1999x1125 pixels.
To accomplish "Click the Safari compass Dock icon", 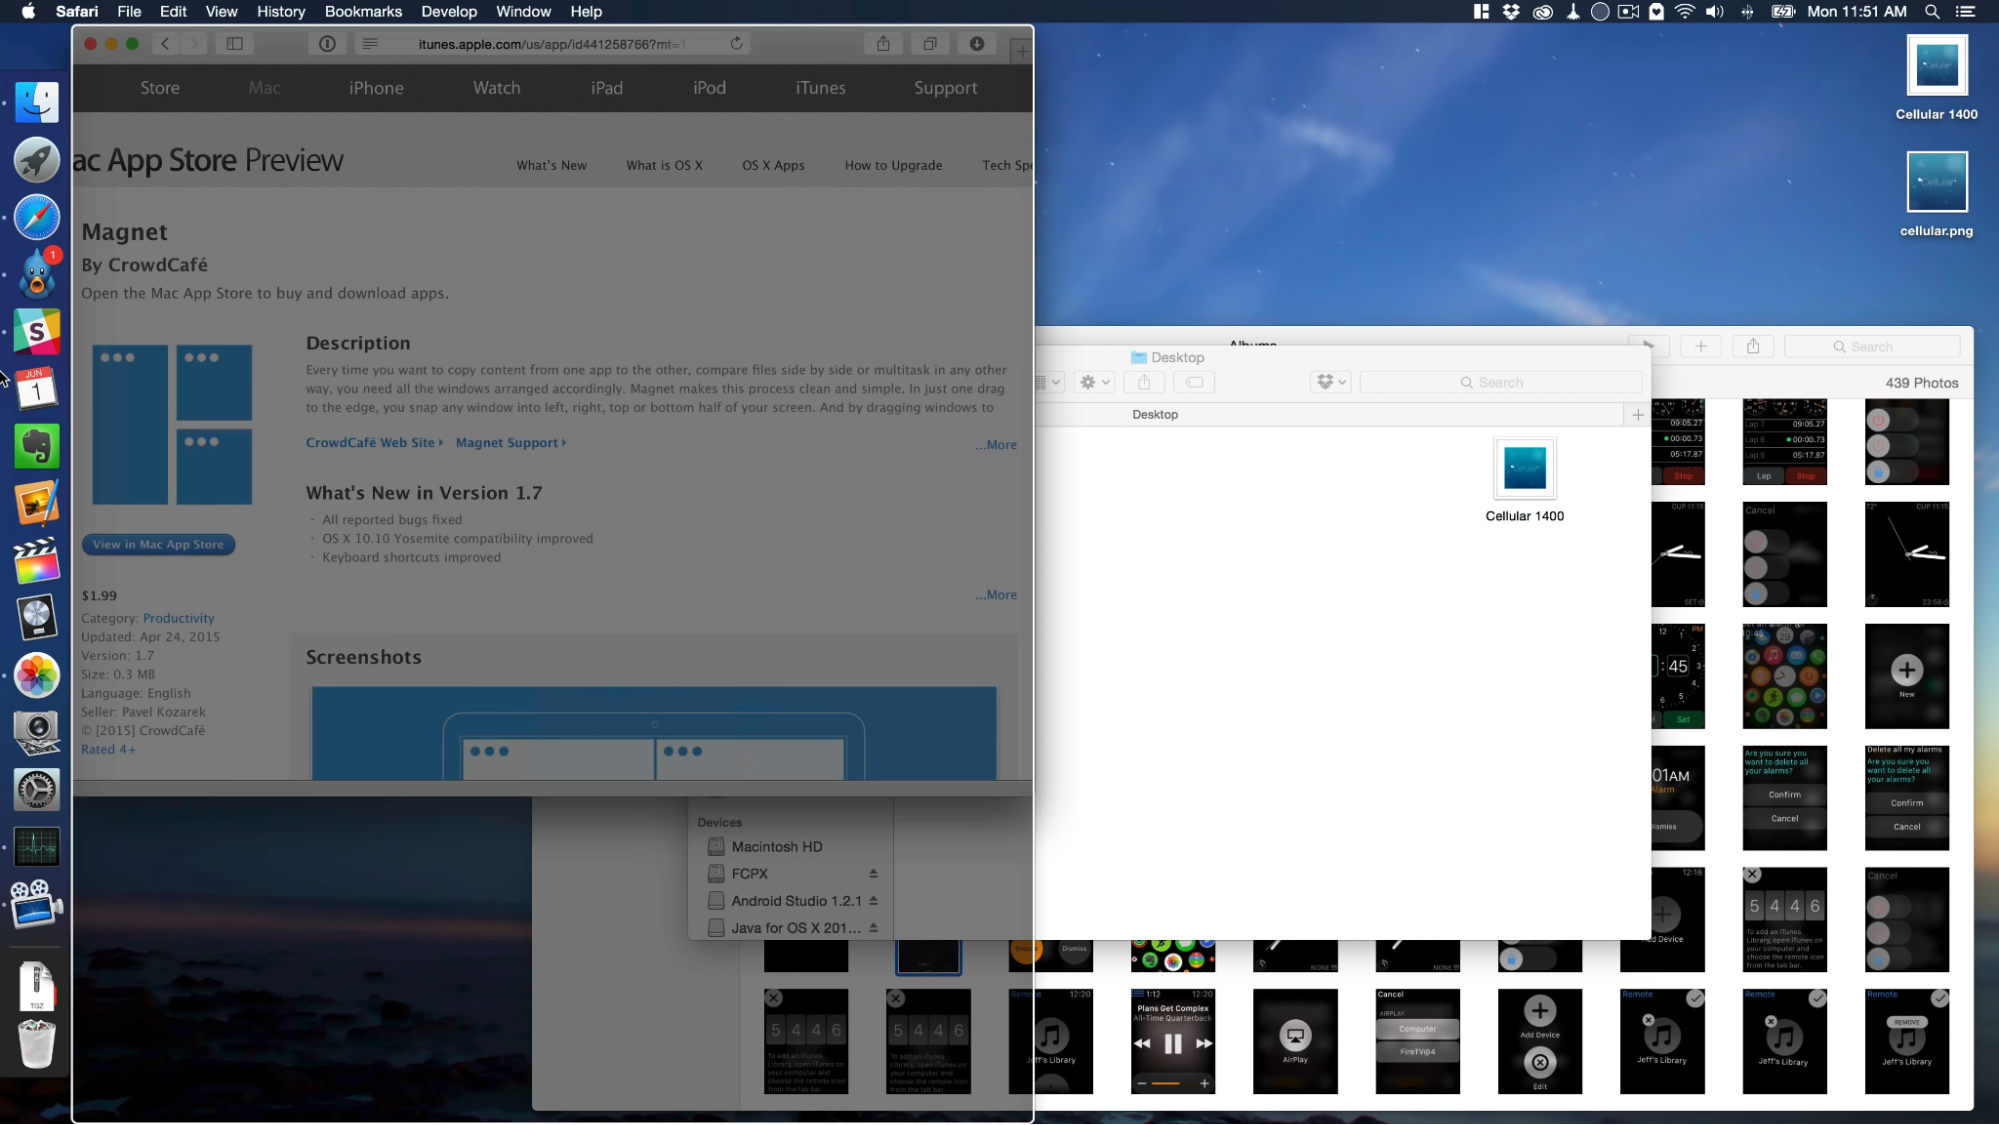I will pos(37,217).
